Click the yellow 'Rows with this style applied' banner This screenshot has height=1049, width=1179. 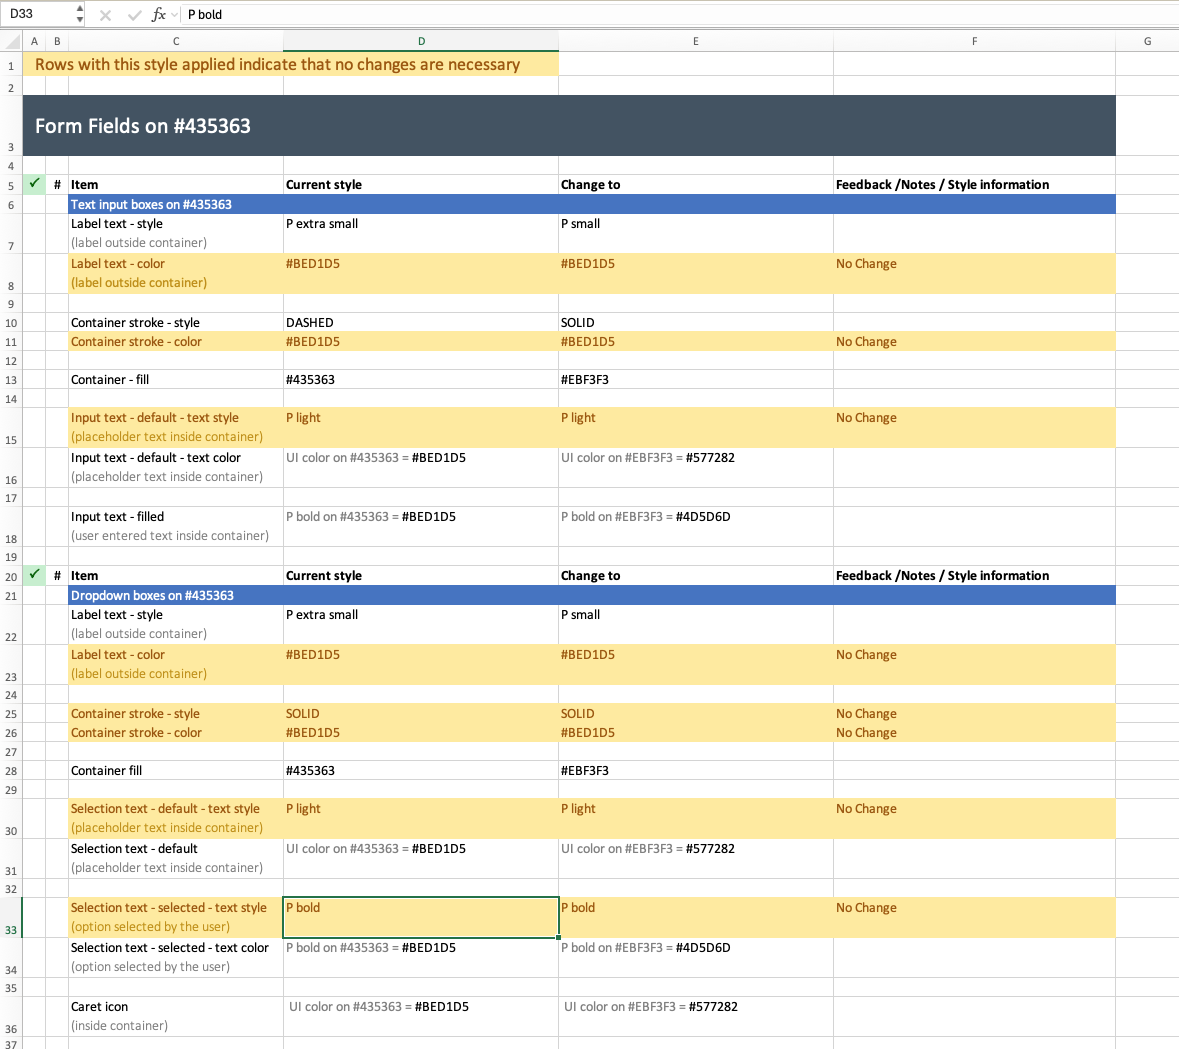pos(291,64)
